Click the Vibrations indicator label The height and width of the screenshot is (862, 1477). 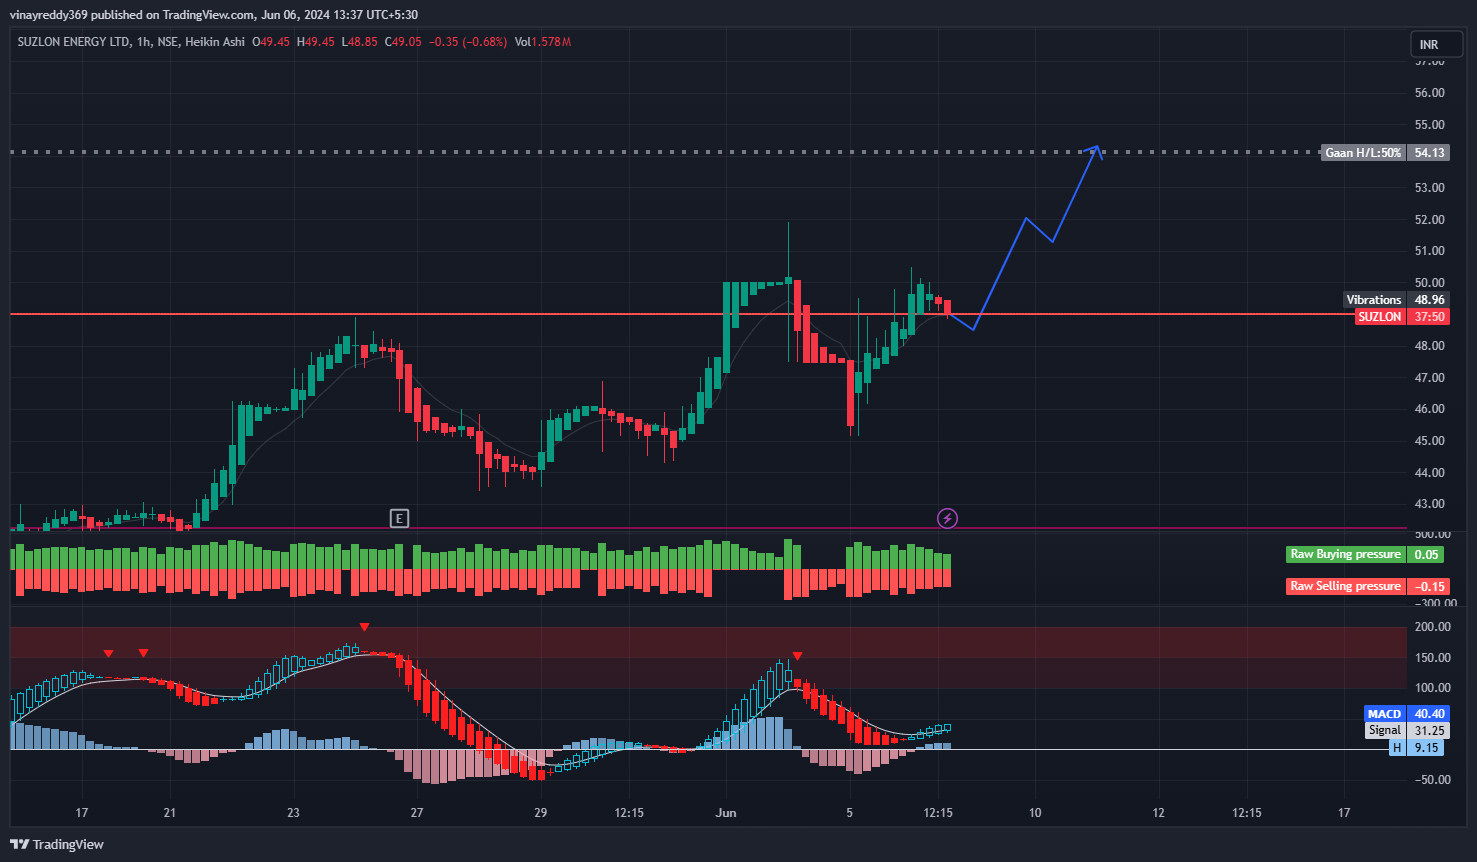[1374, 300]
